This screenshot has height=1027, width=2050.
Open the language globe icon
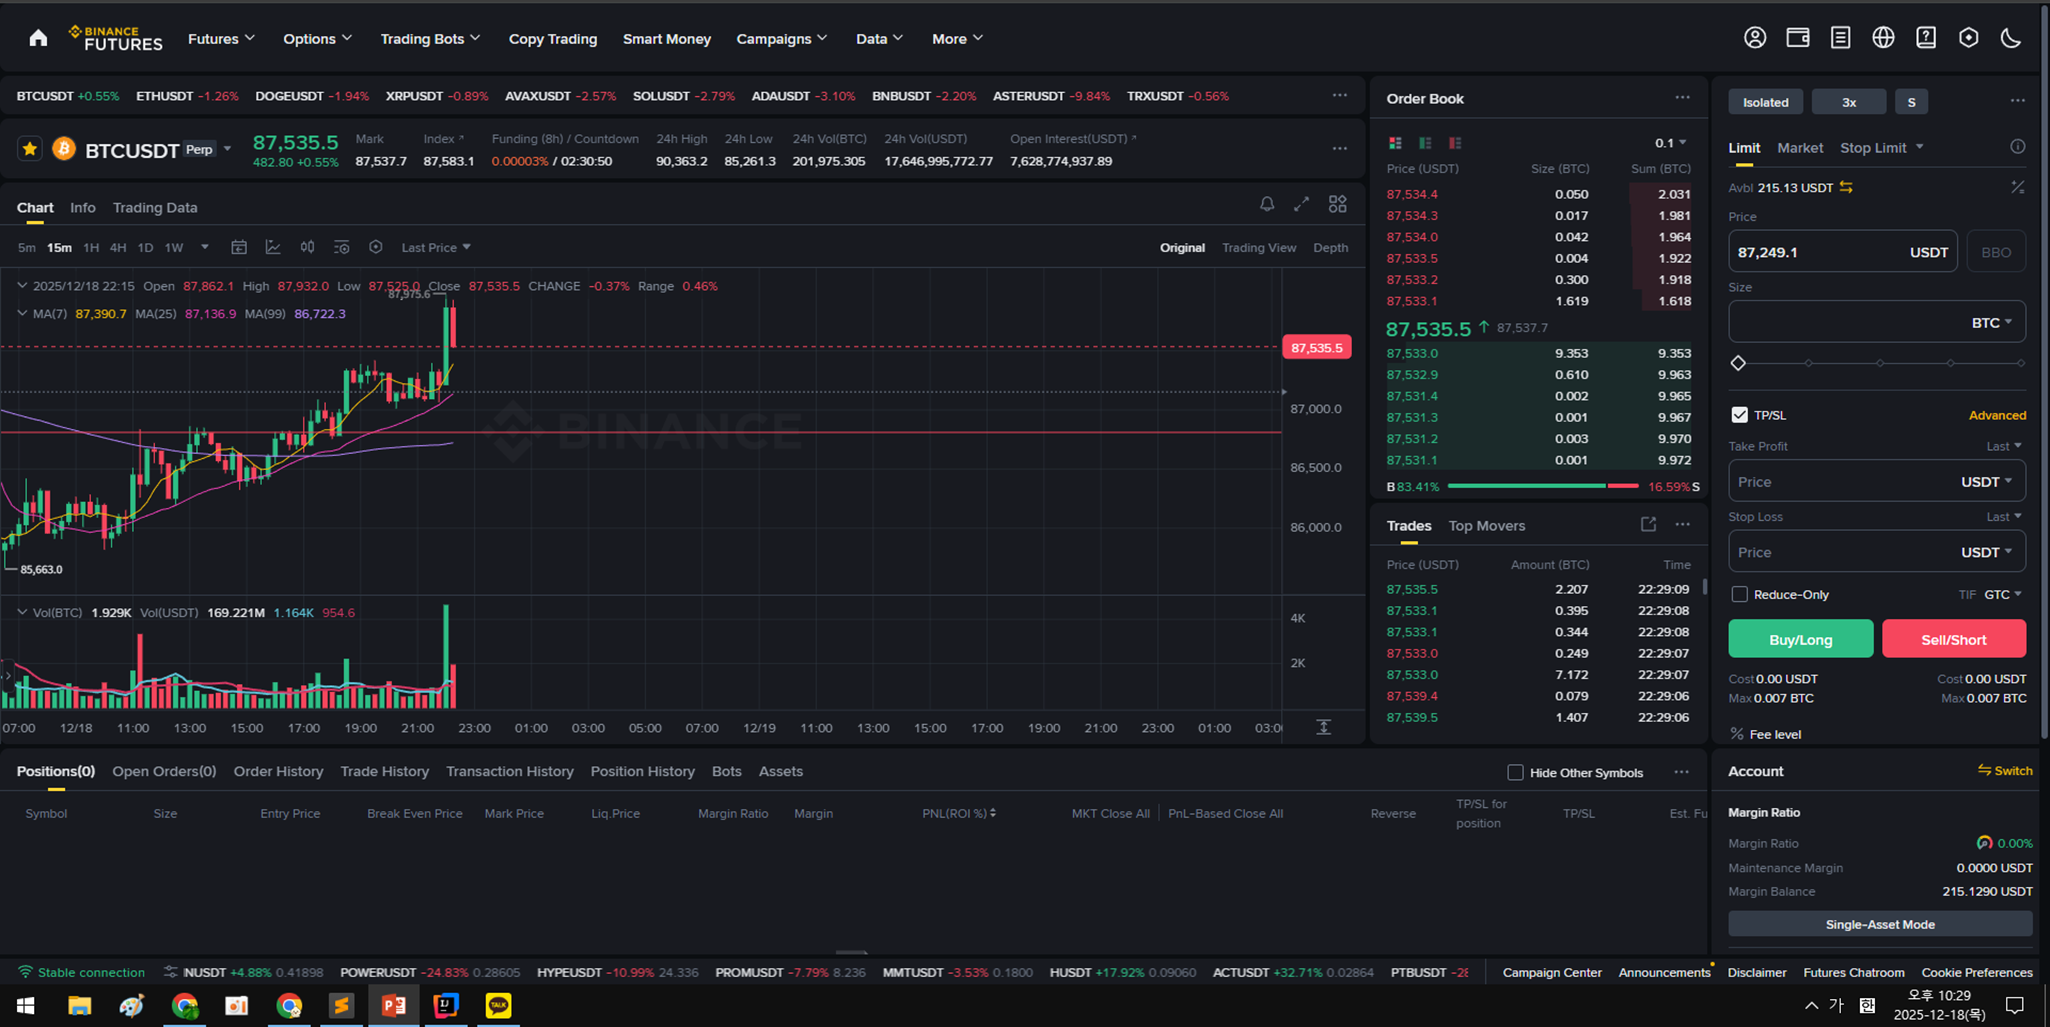tap(1883, 38)
